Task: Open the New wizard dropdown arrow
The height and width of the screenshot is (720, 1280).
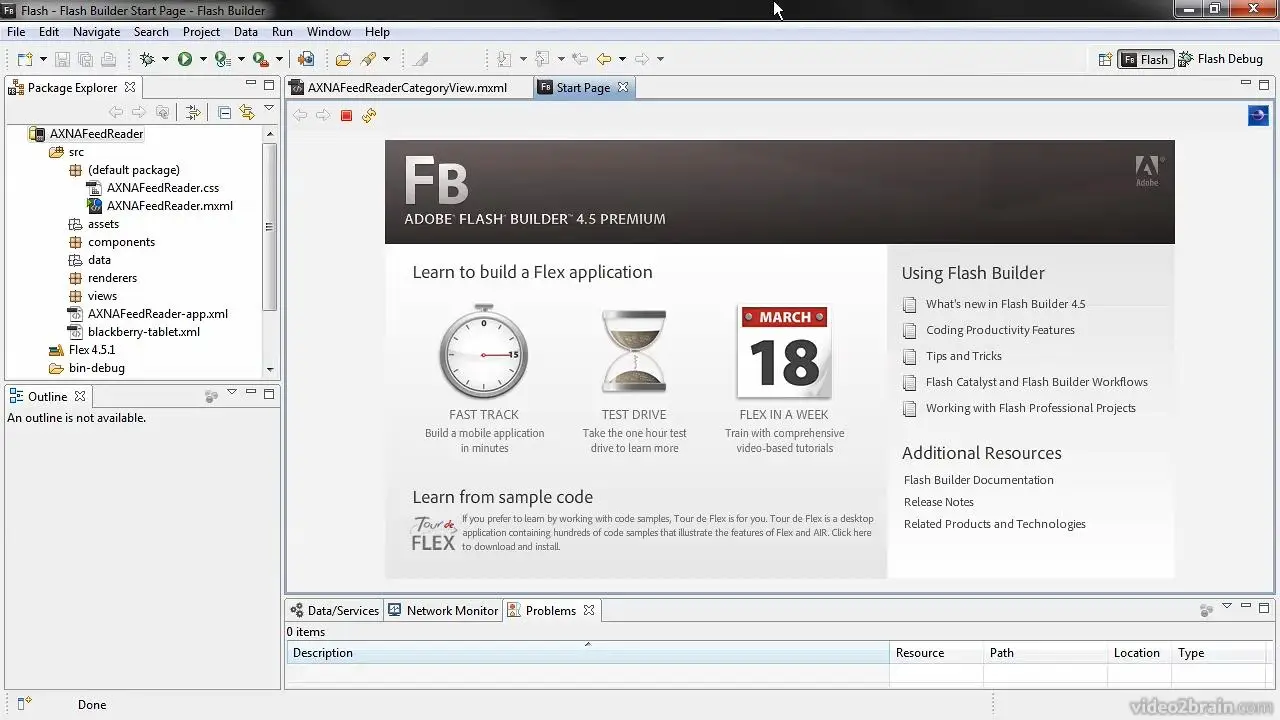Action: pos(41,60)
